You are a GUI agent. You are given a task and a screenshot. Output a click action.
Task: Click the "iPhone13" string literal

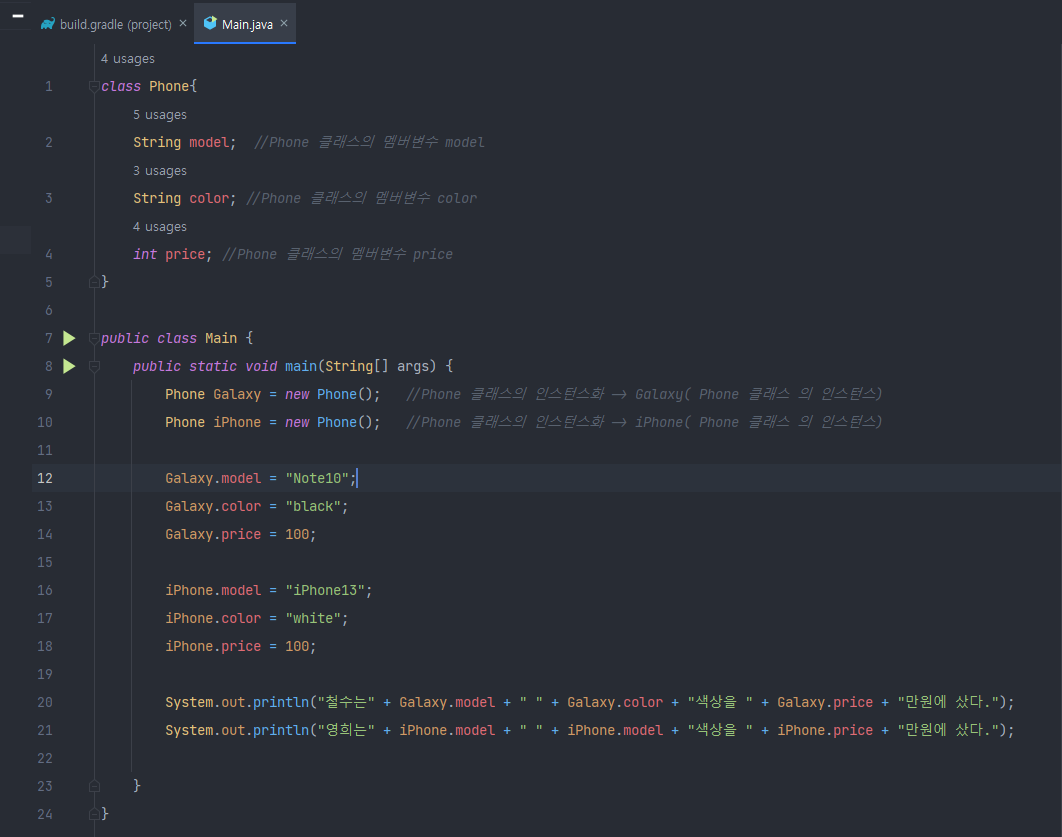325,591
